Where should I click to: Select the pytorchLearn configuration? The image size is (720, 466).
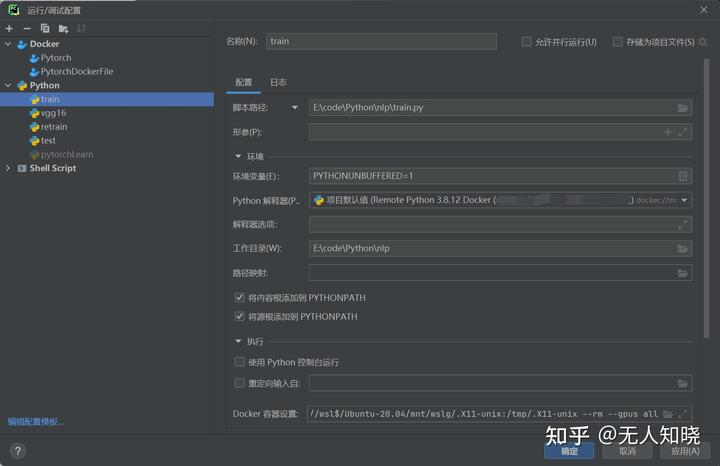[x=67, y=154]
